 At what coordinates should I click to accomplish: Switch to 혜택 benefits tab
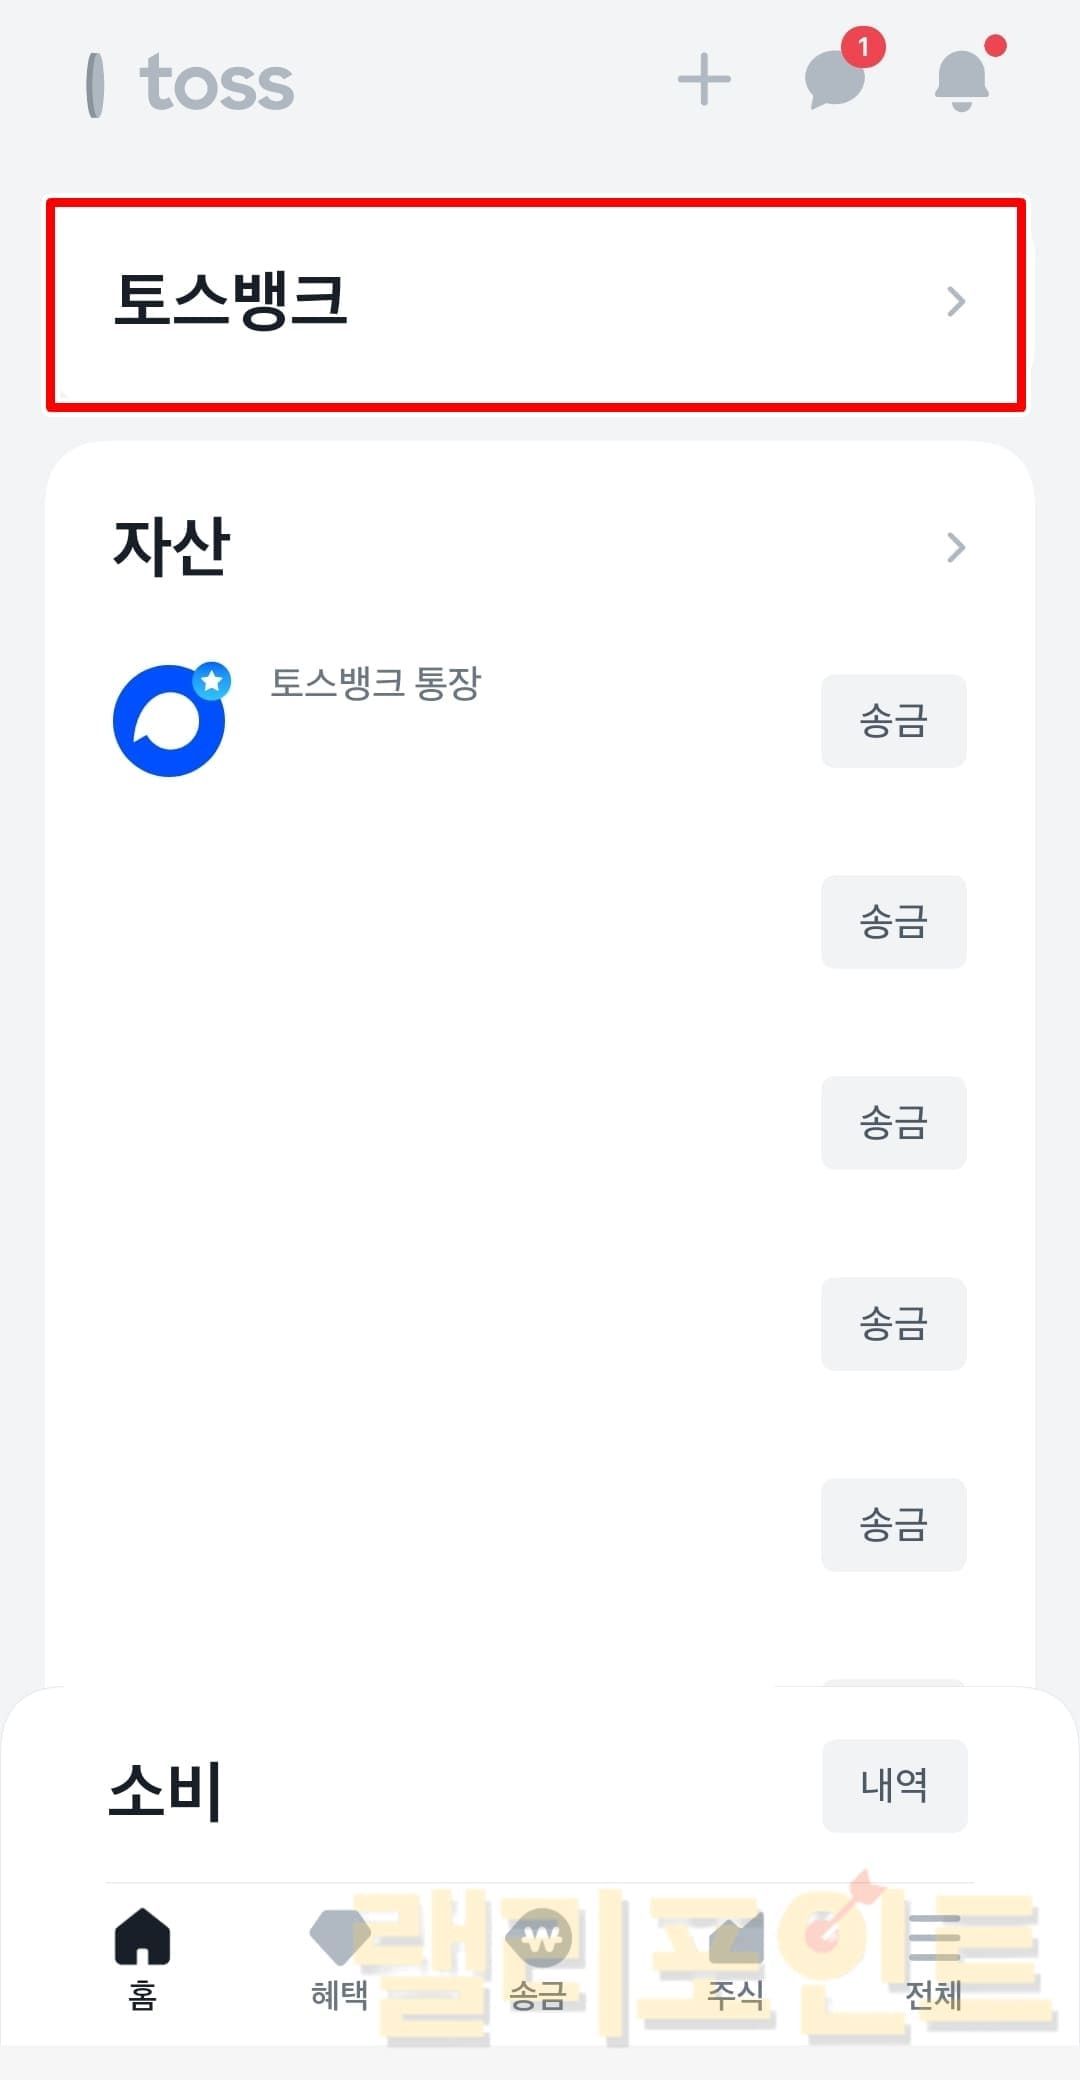(340, 1957)
